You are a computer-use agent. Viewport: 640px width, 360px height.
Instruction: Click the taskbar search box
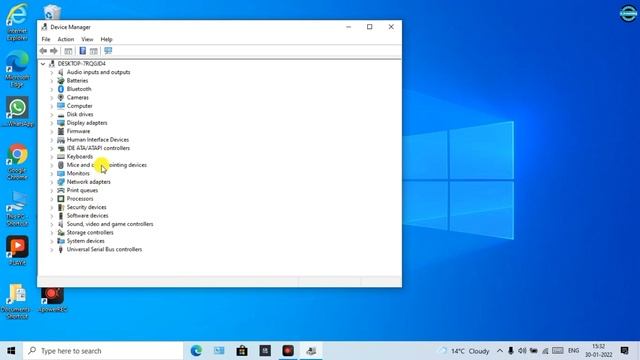tap(103, 351)
